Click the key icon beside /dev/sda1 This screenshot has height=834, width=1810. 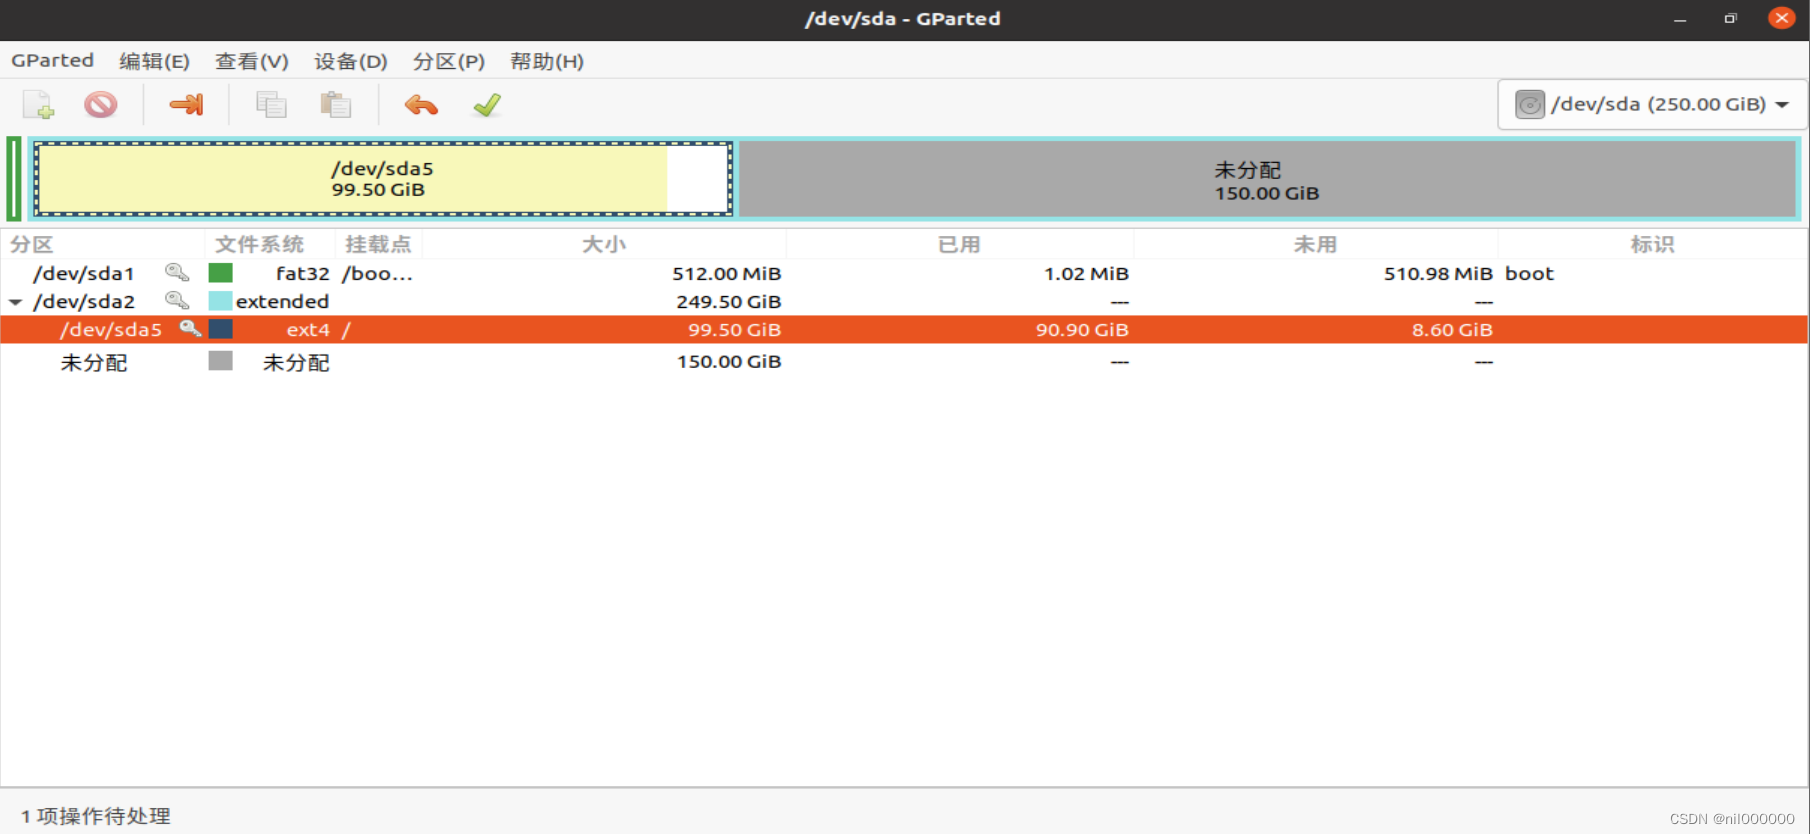pyautogui.click(x=177, y=272)
